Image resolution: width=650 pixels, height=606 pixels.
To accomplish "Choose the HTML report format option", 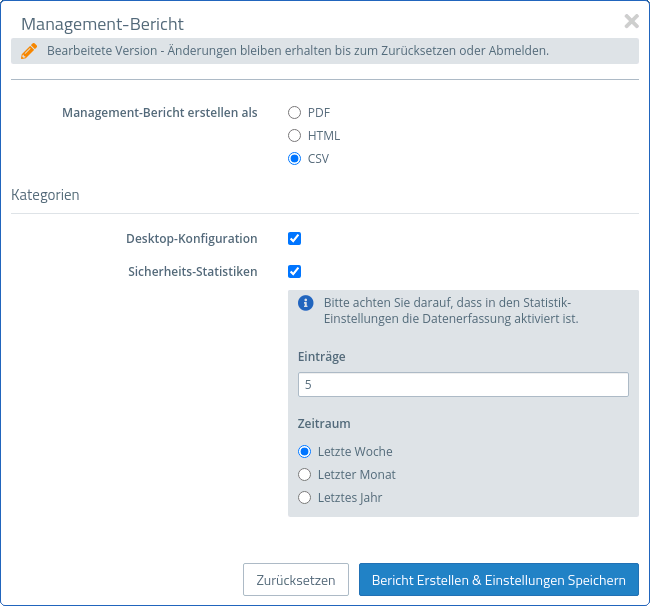I will (295, 136).
